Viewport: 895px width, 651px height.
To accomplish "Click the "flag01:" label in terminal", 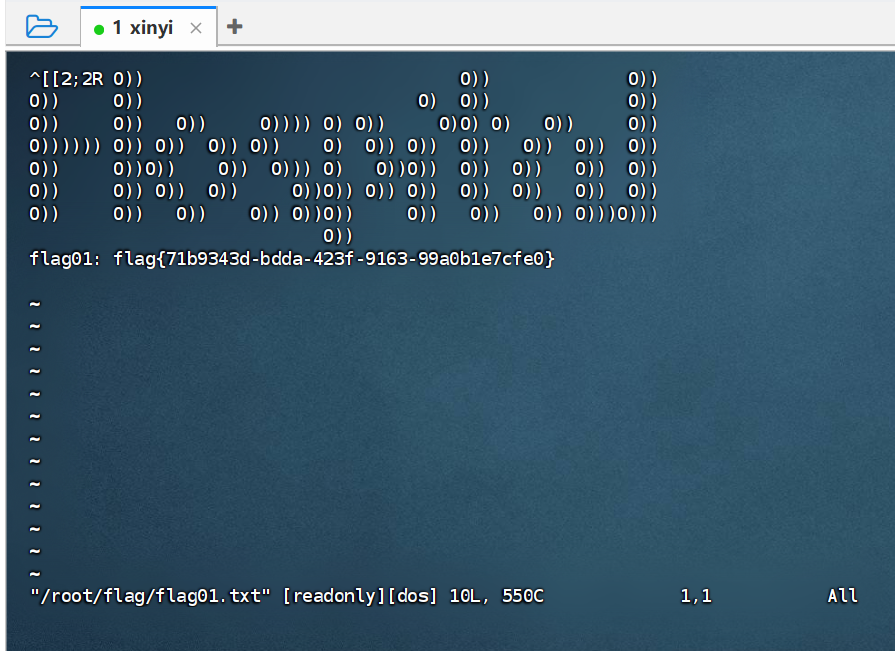I will [x=66, y=259].
